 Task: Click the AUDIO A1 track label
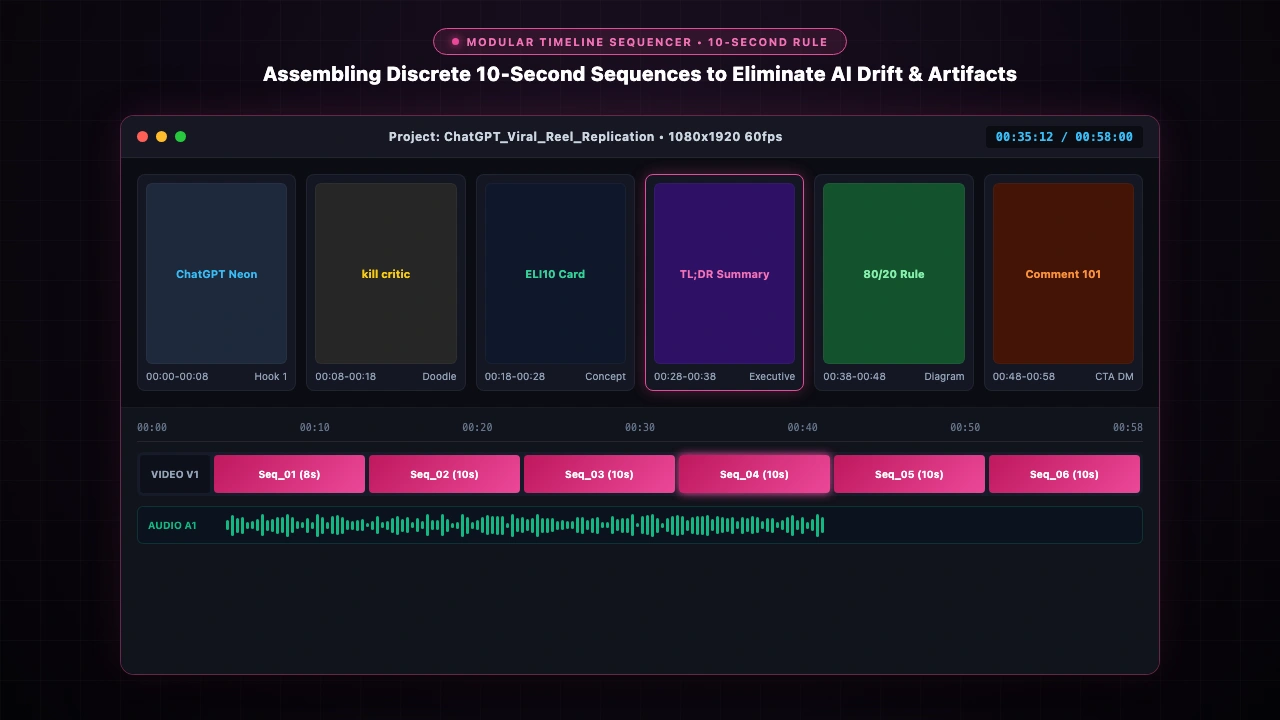pos(172,525)
